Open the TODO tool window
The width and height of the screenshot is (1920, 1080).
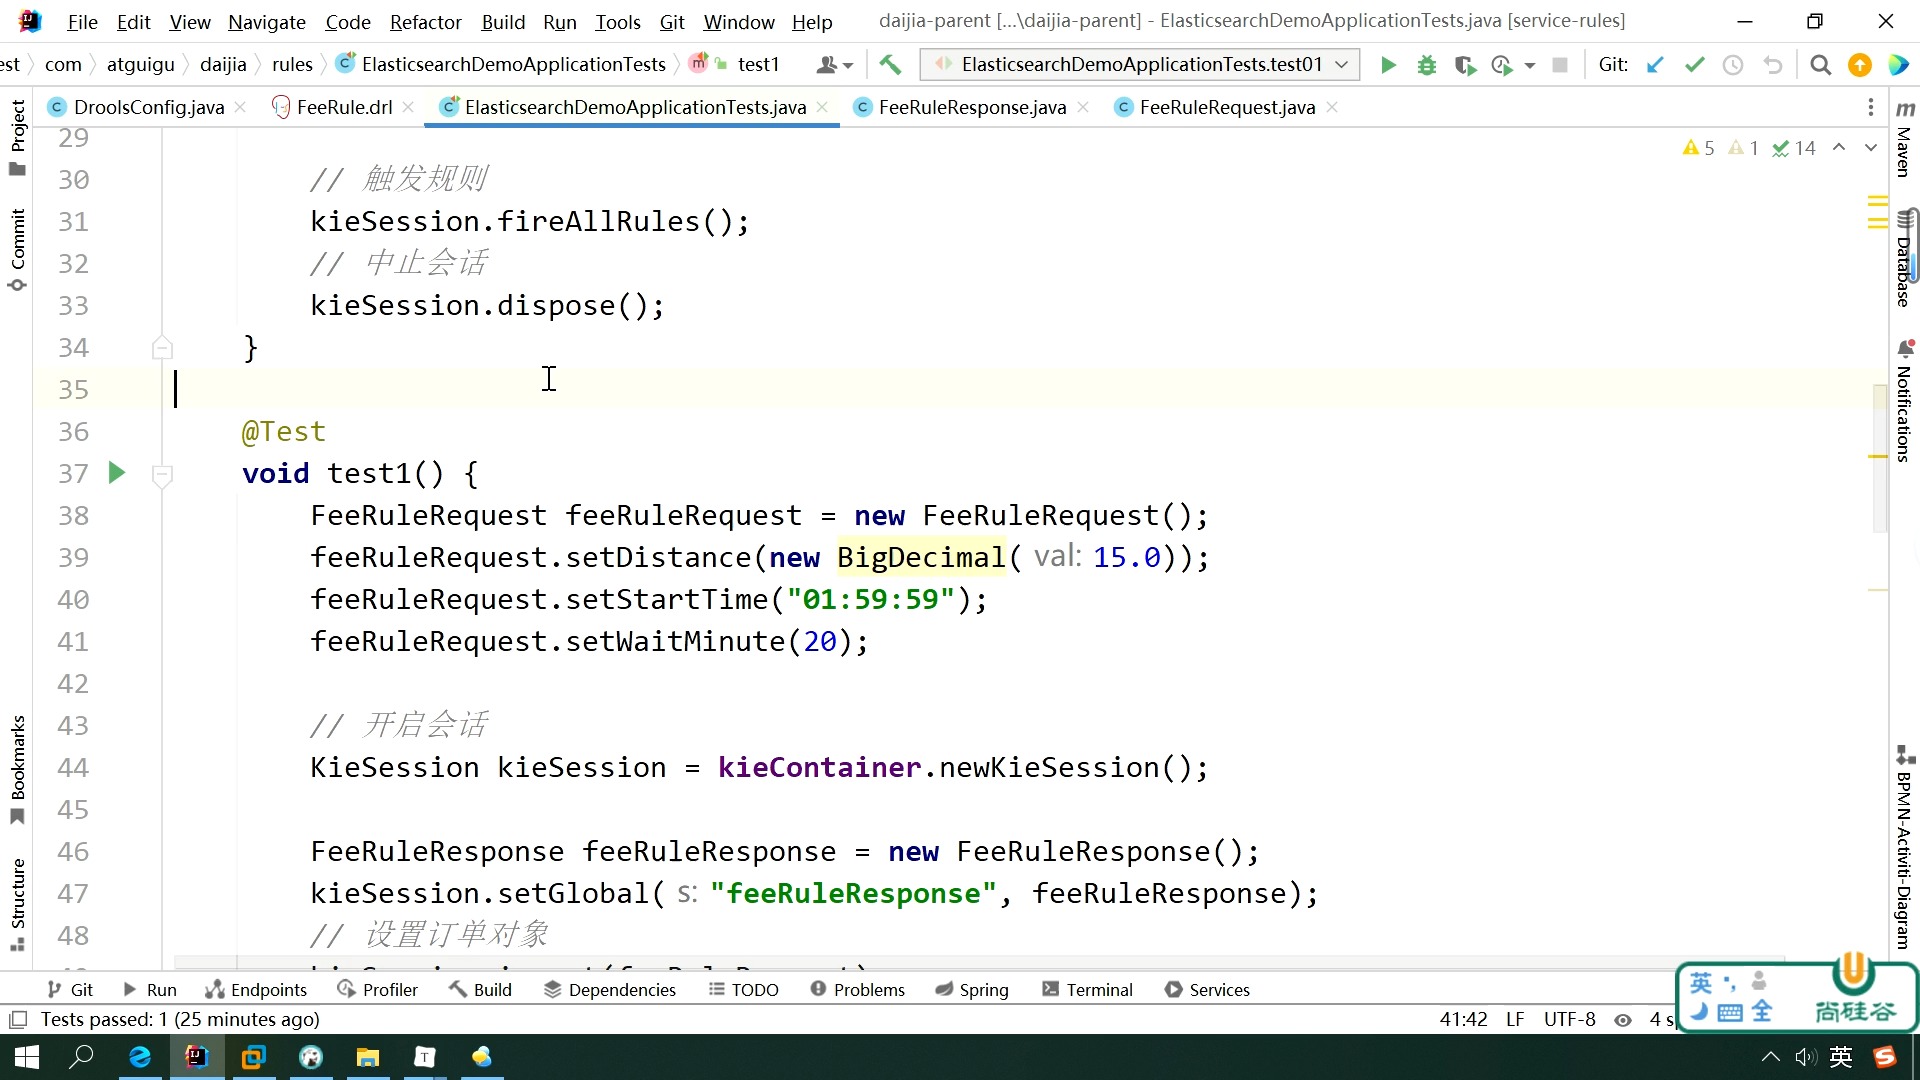(x=743, y=990)
